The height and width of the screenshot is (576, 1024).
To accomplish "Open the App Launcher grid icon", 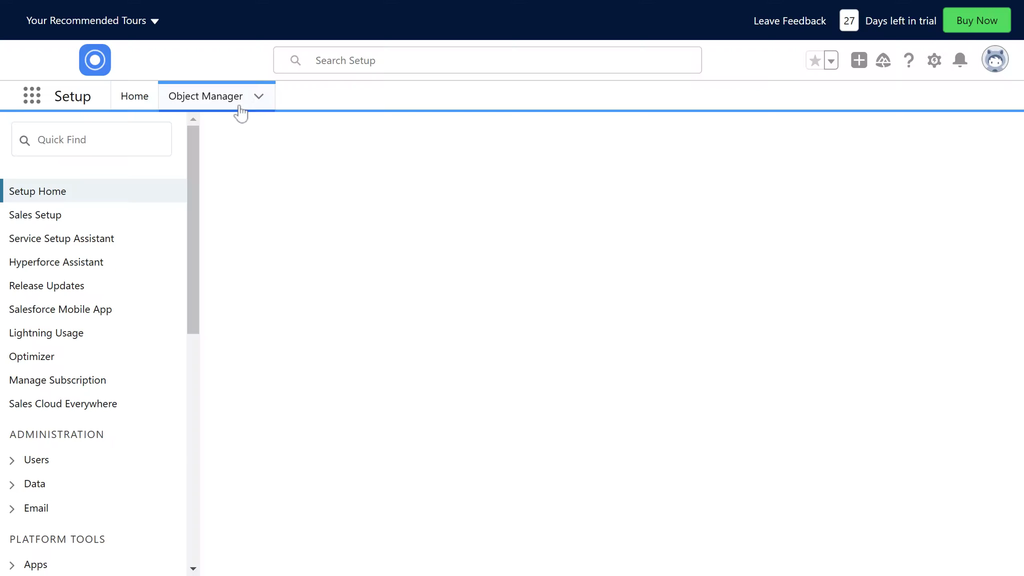I will 32,96.
